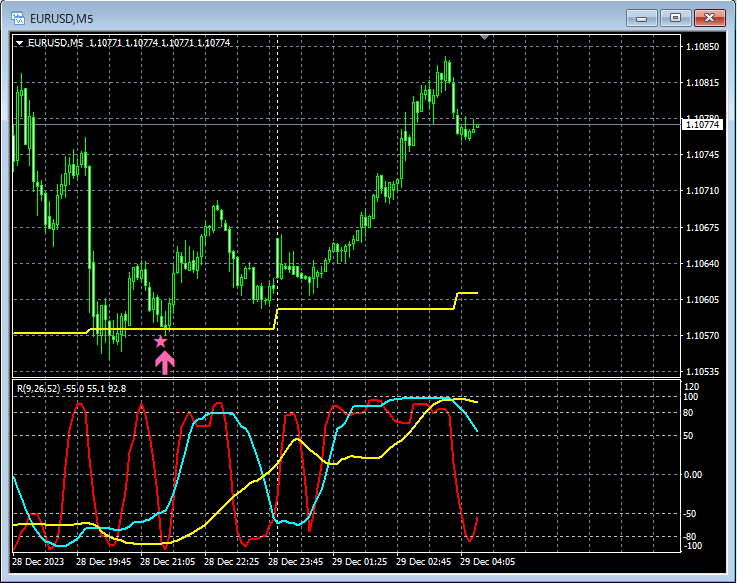
Task: Click price scale value 1.10815
Action: 702,83
